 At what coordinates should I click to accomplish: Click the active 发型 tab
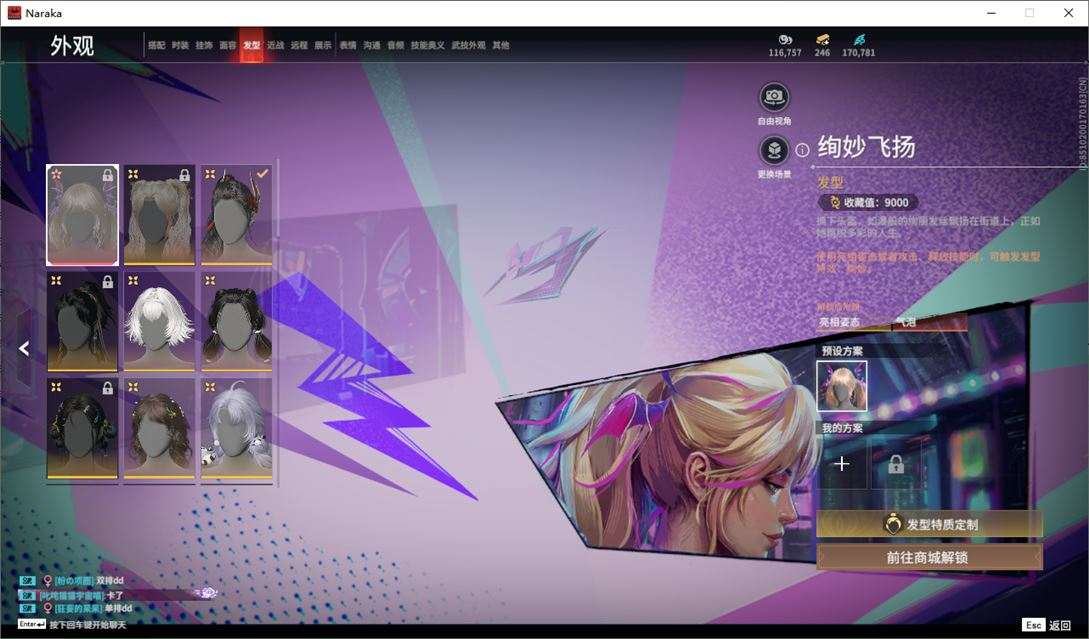pos(251,45)
